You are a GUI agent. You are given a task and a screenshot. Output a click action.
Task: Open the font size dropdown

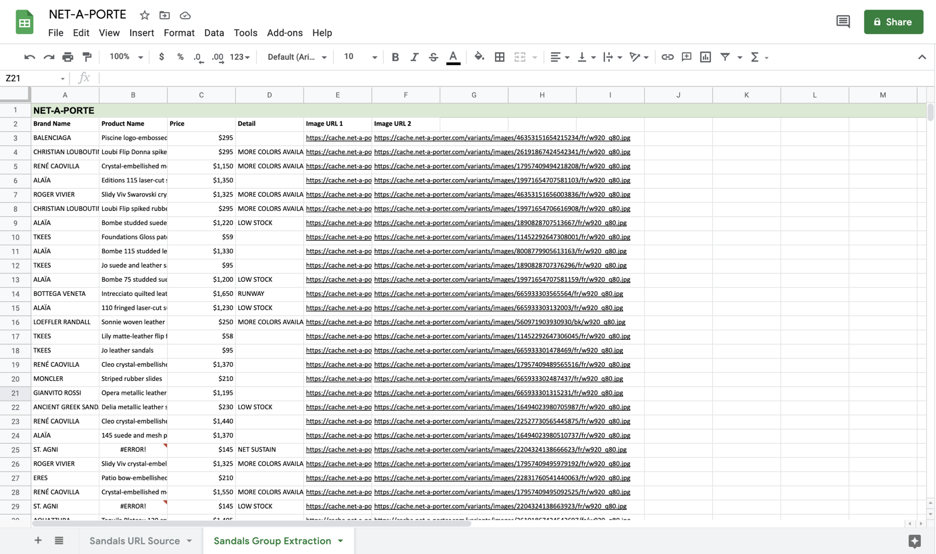[360, 57]
